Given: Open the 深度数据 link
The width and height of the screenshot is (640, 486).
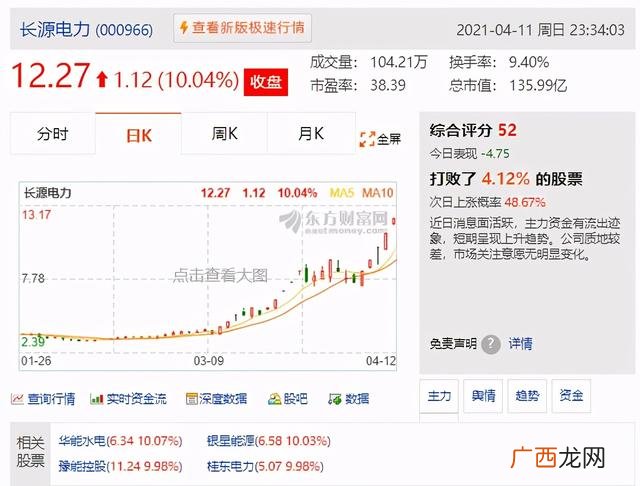Looking at the screenshot, I should click(223, 399).
